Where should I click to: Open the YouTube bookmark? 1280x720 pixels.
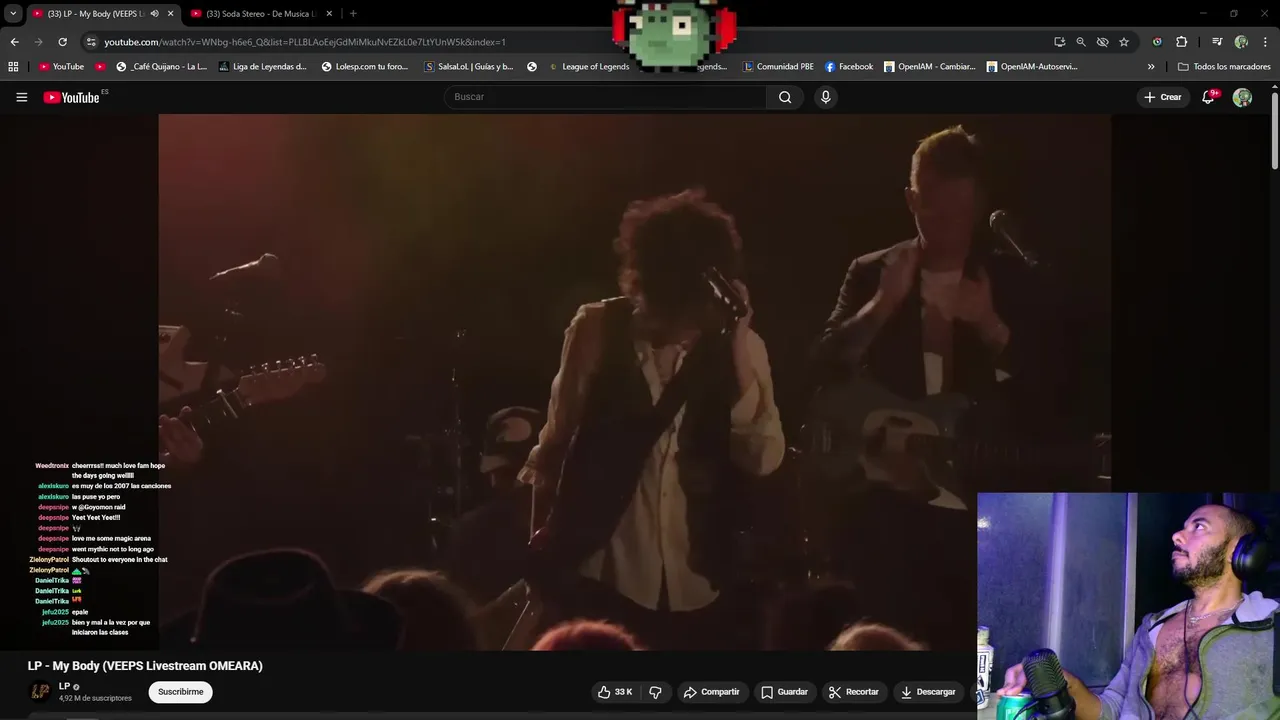61,67
